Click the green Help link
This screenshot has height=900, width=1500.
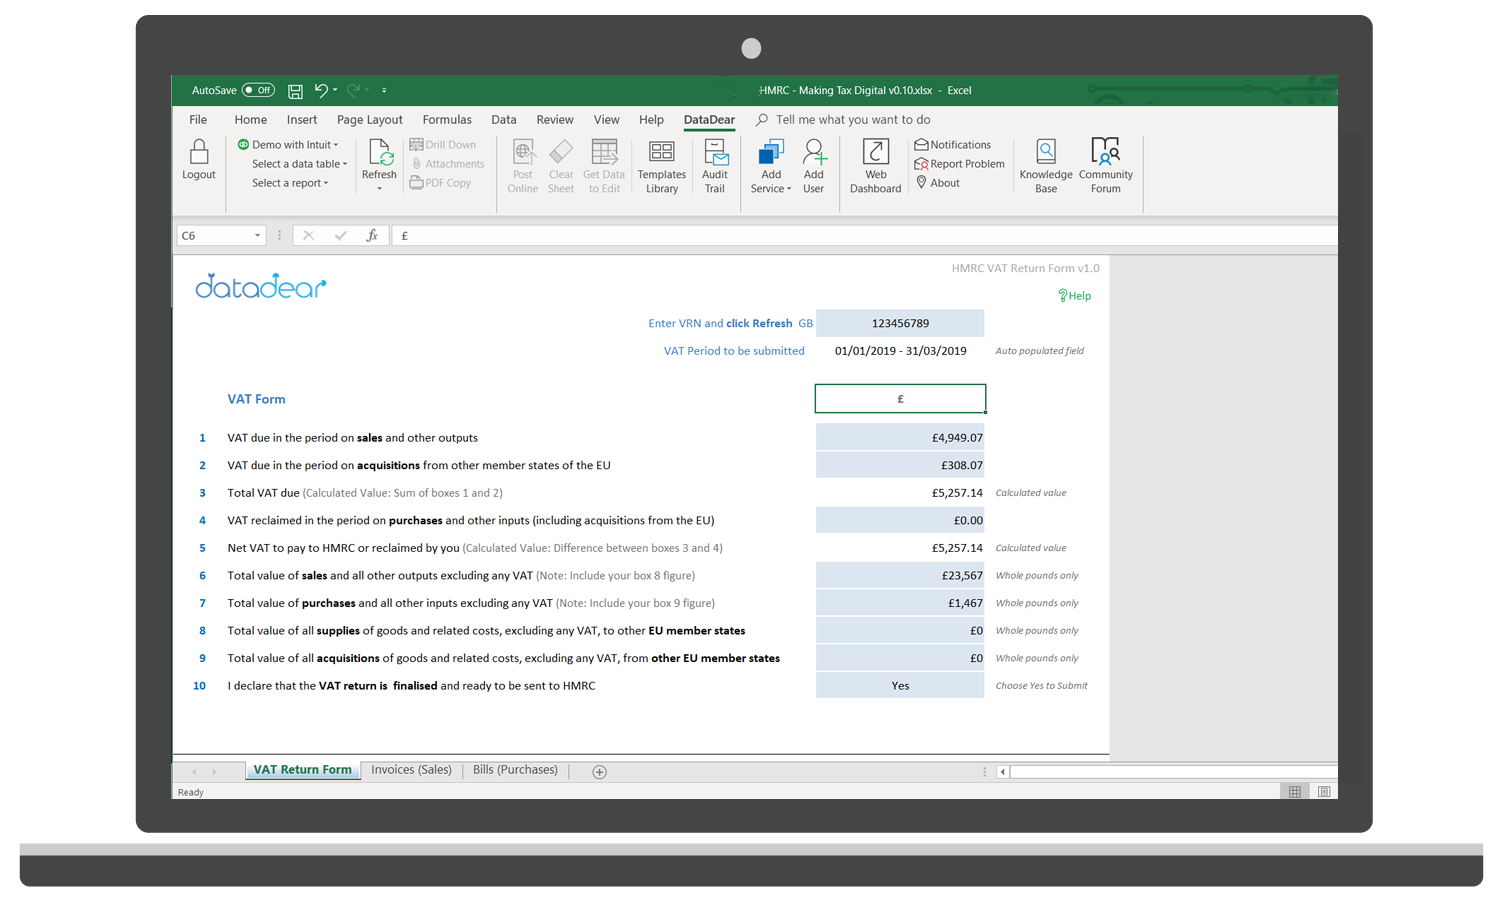coord(1075,296)
